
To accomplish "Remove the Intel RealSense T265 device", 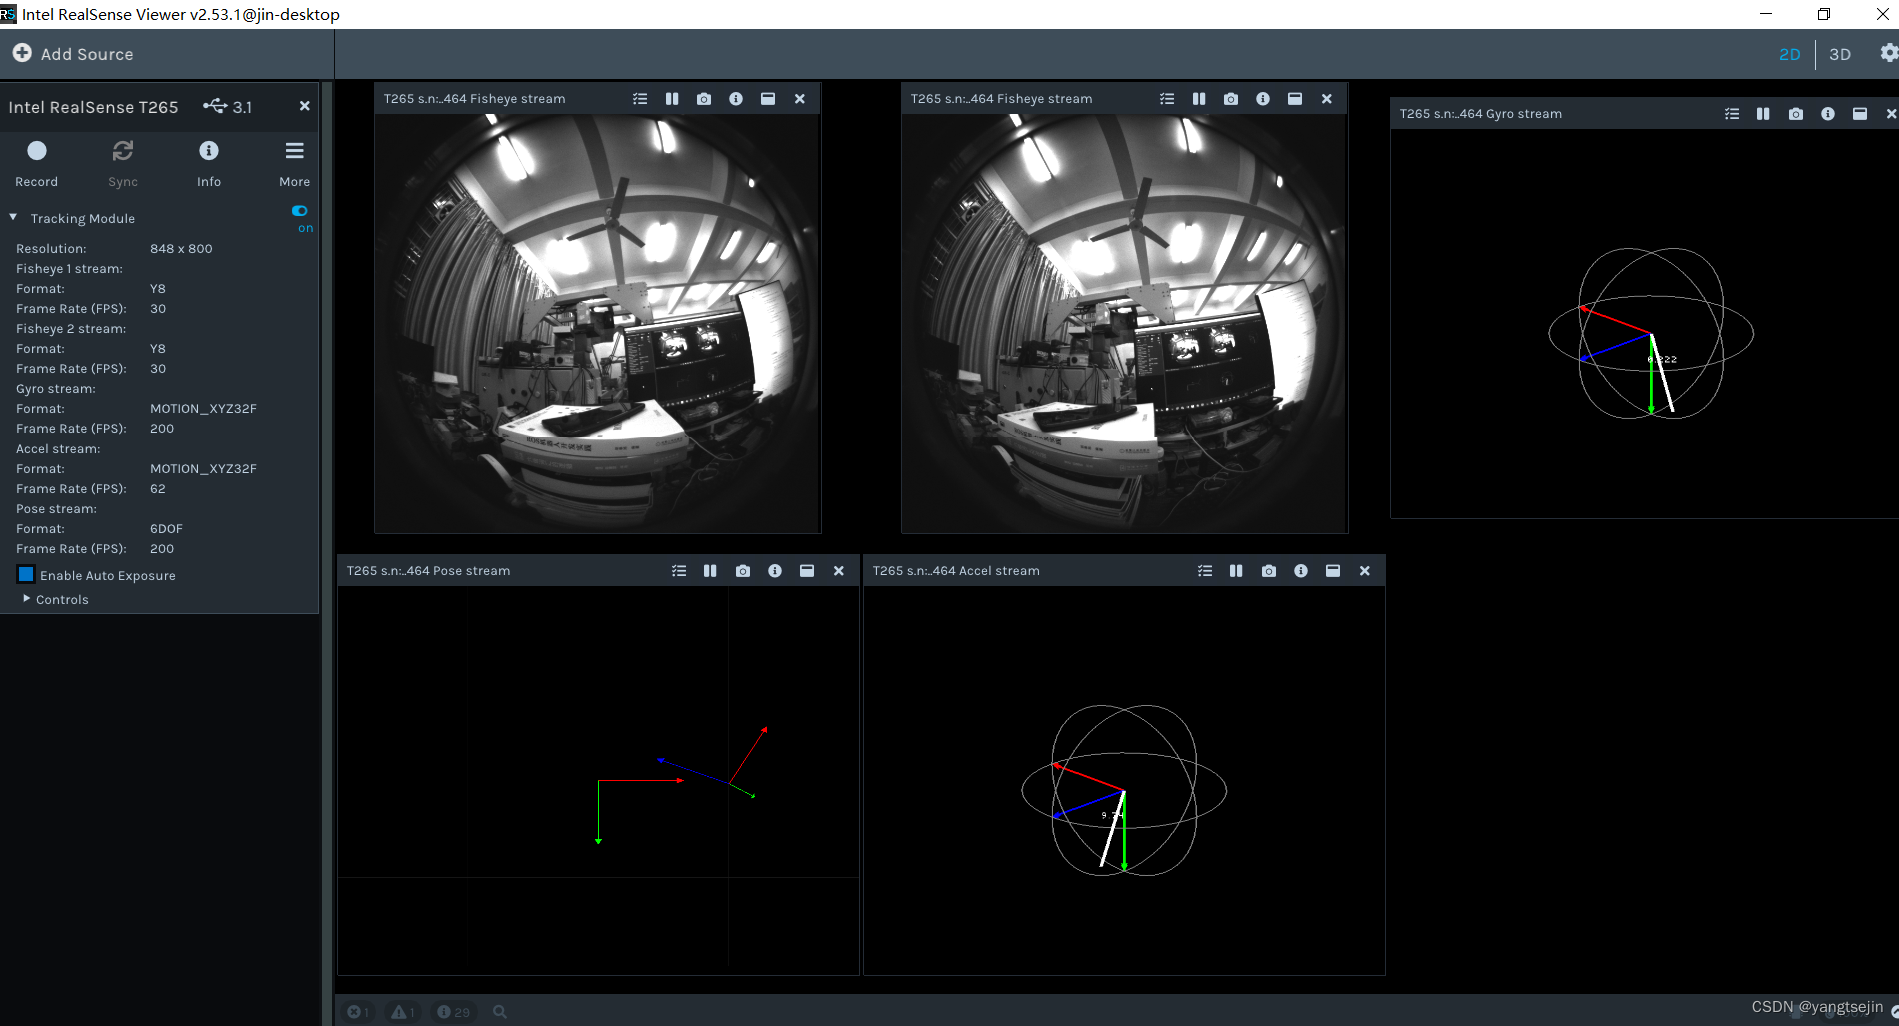I will [305, 106].
